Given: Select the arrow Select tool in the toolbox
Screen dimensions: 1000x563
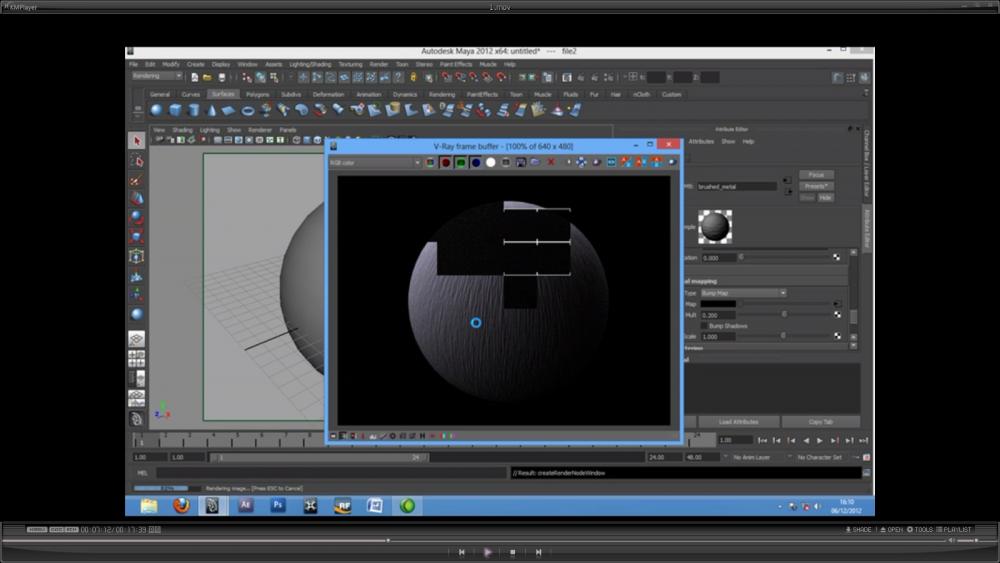Looking at the screenshot, I should [x=136, y=140].
